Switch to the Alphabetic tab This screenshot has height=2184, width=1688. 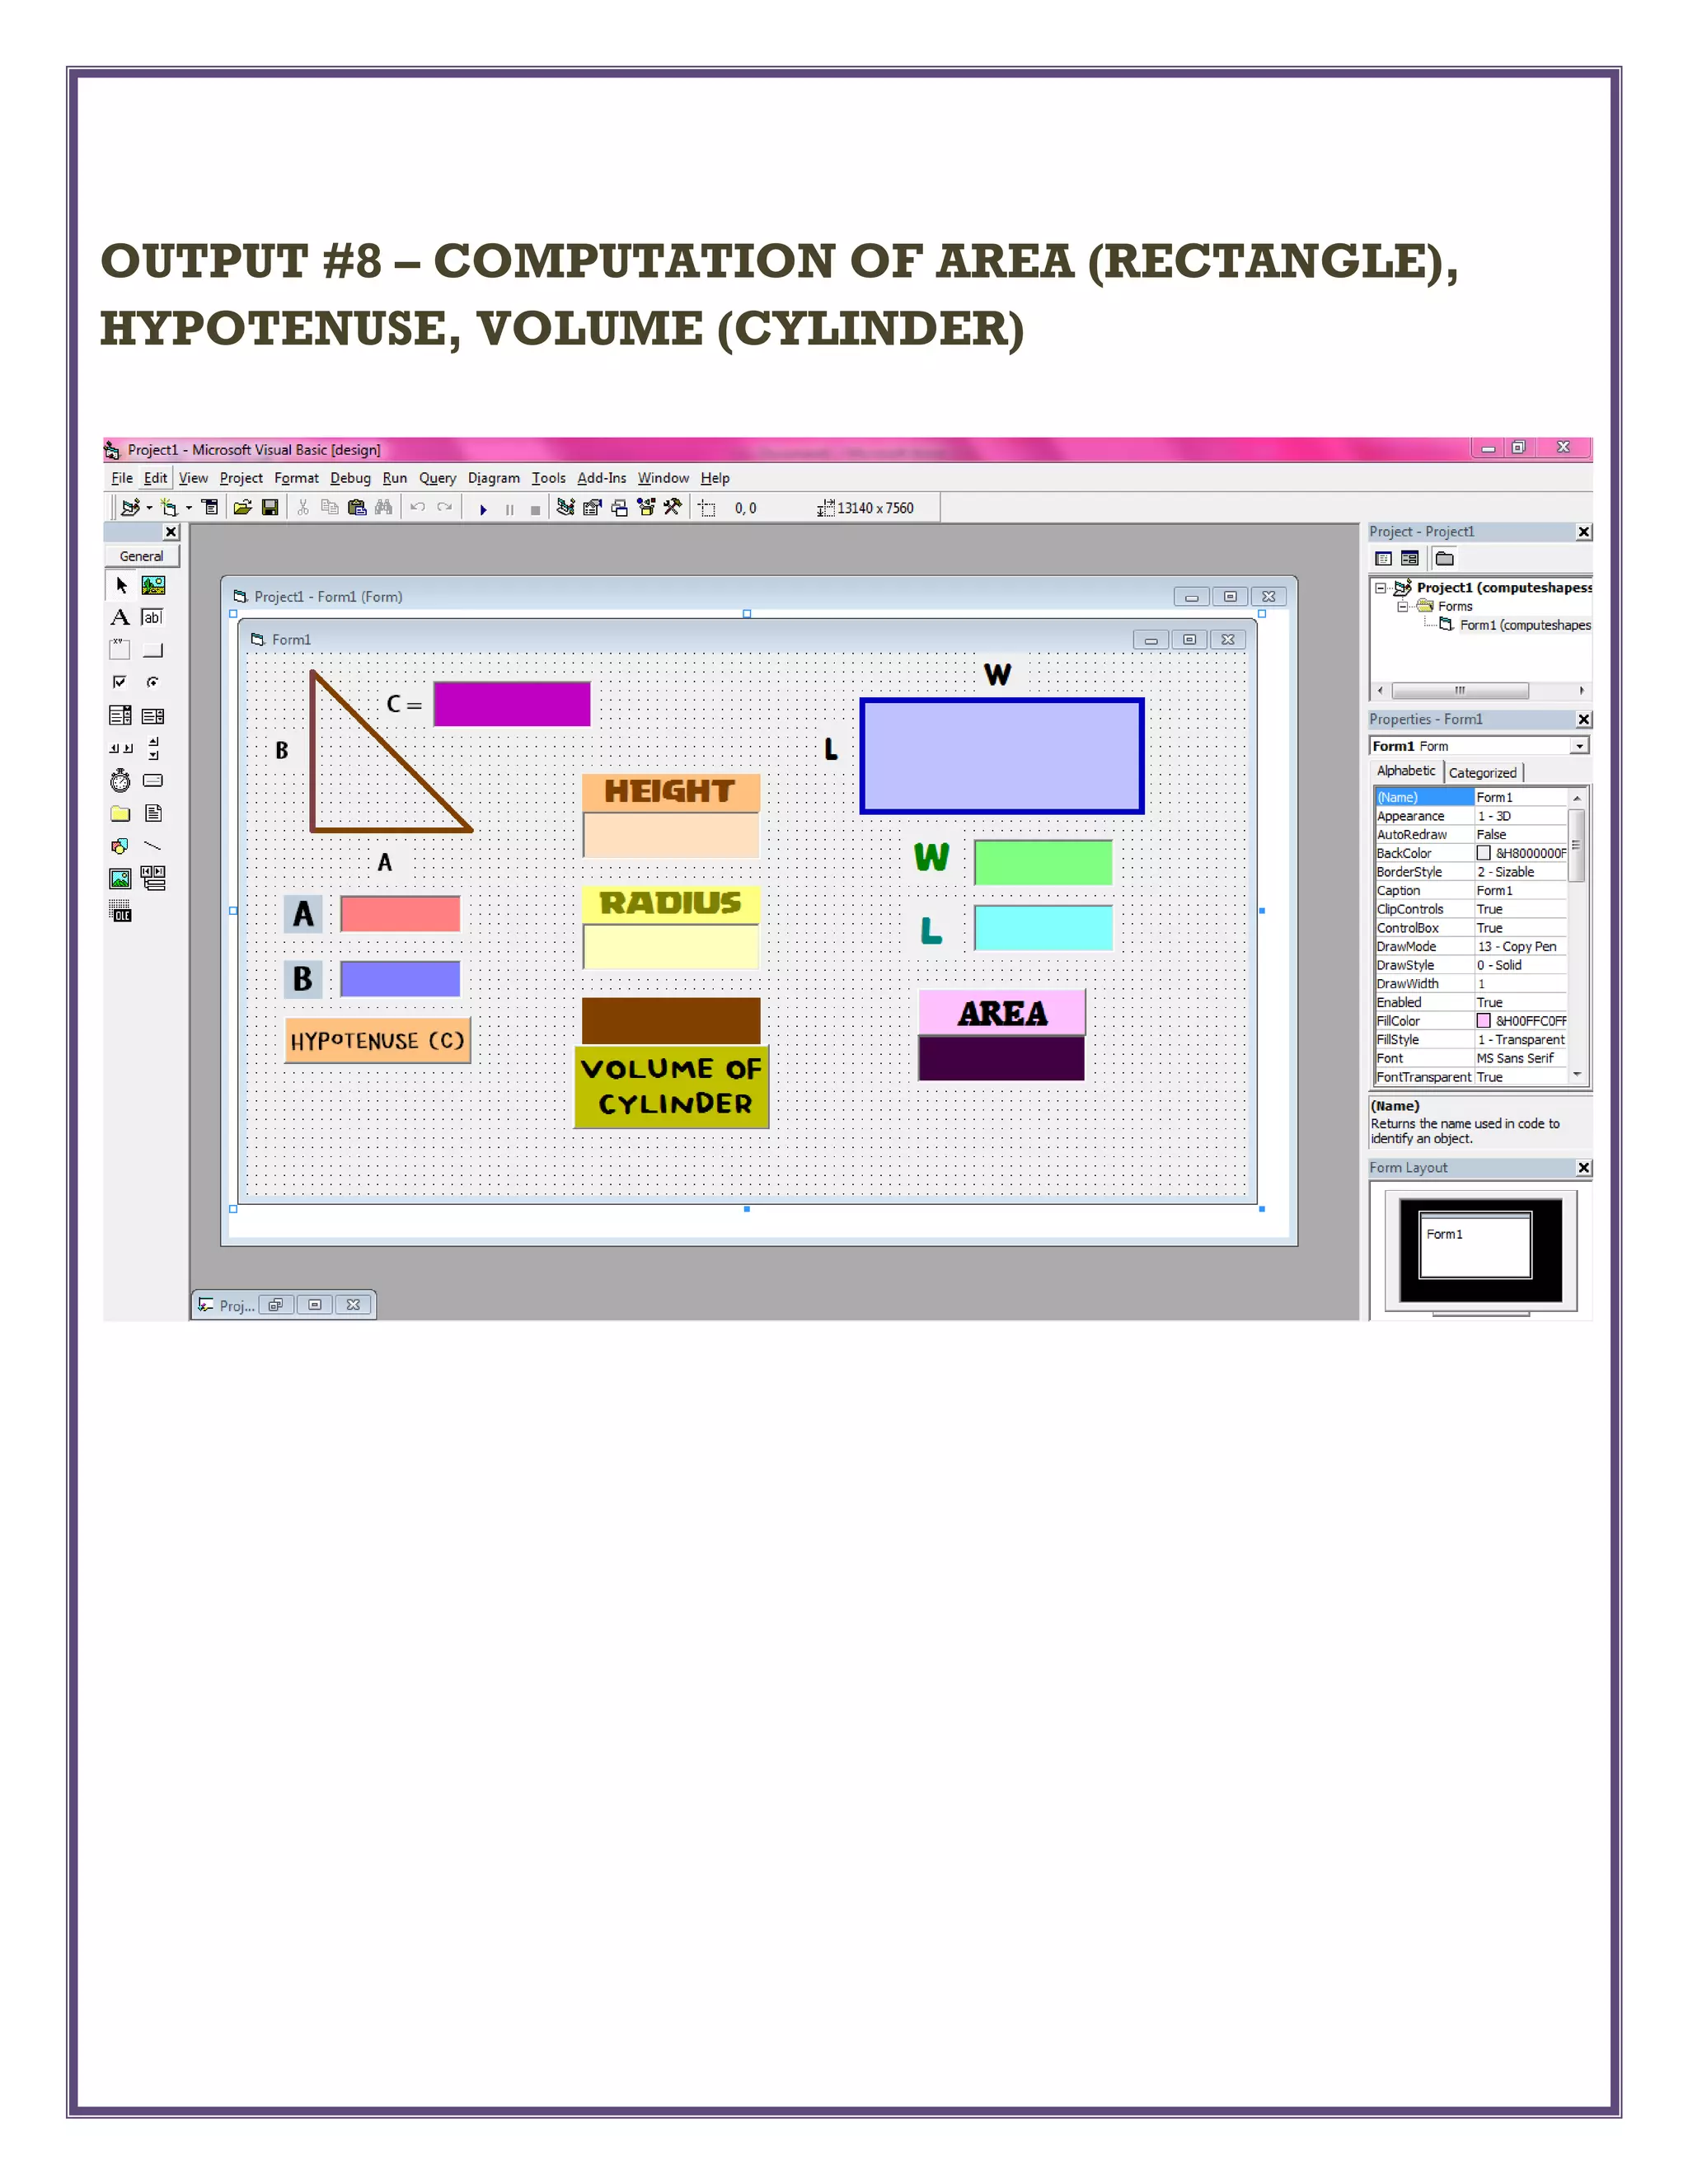(1406, 771)
